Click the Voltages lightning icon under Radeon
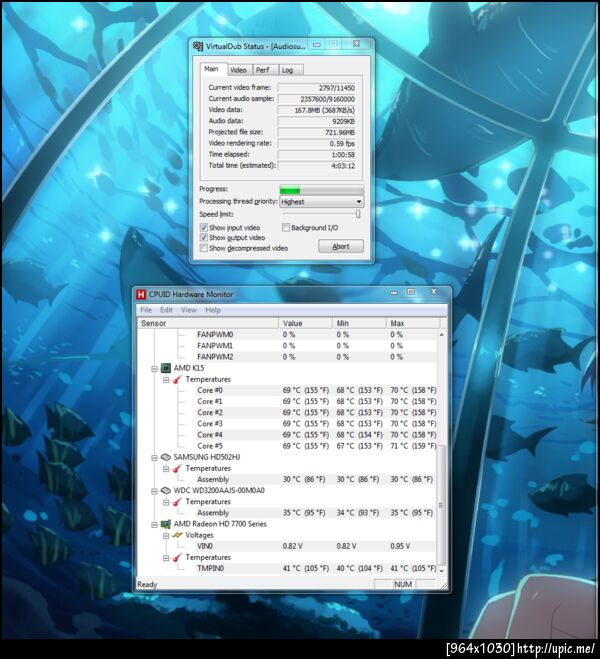This screenshot has width=600, height=659. click(x=177, y=535)
